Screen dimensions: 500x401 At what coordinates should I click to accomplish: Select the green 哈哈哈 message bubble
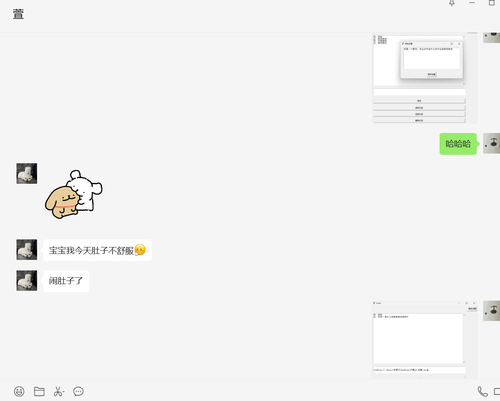458,144
